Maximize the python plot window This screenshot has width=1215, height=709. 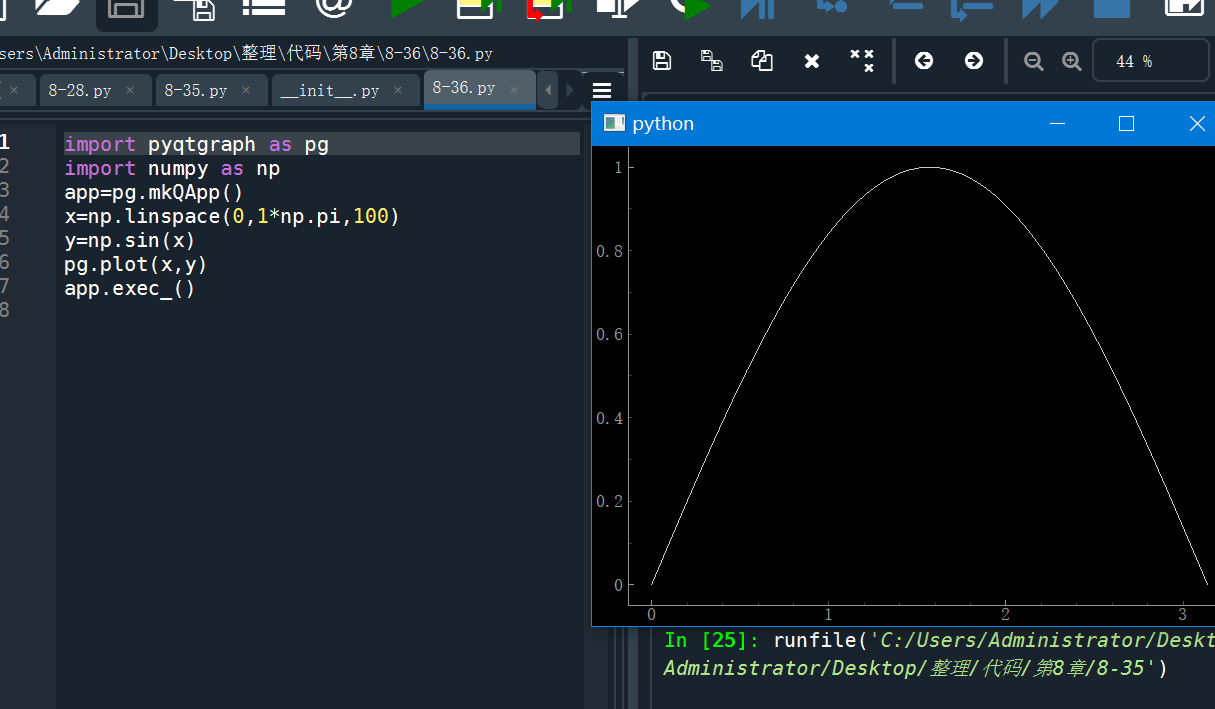point(1126,123)
